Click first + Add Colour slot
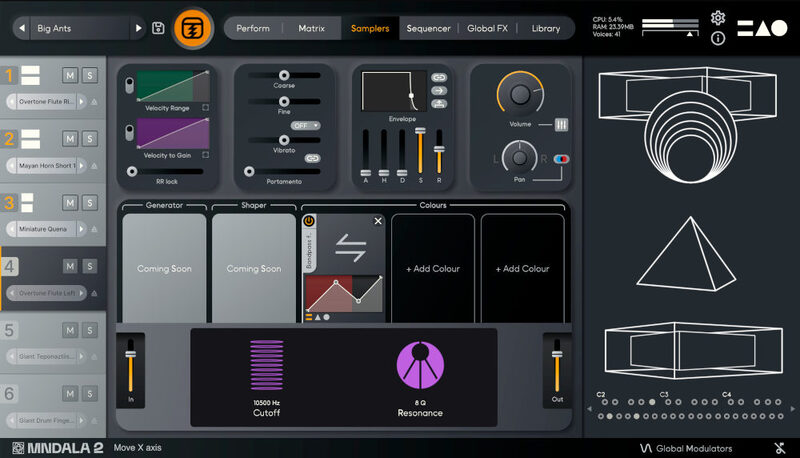 433,269
